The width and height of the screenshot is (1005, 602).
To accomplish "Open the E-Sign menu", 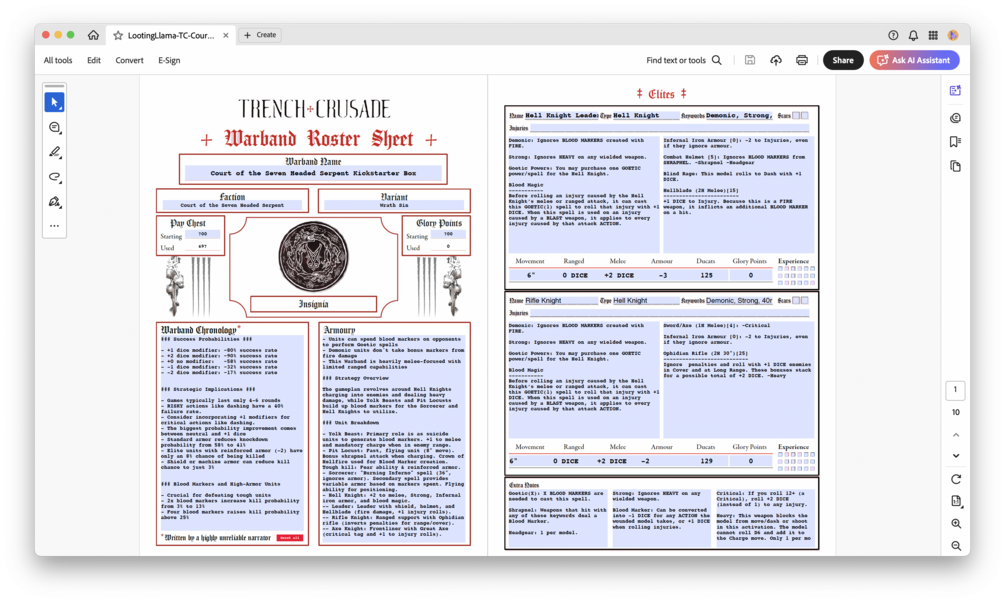I will coord(169,60).
